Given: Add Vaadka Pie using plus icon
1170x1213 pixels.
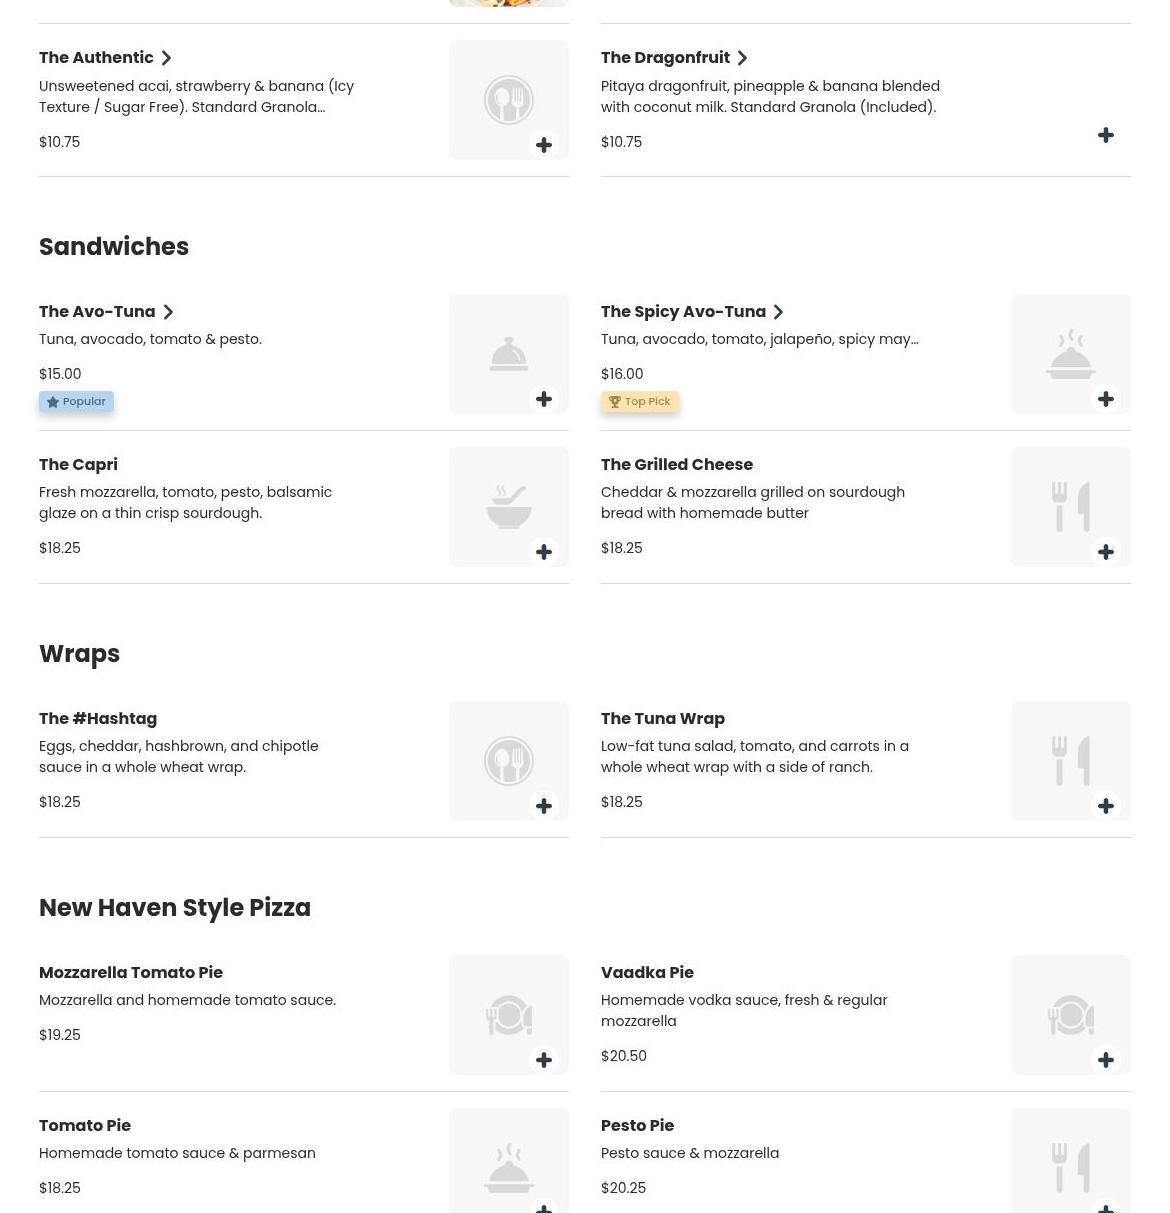Looking at the screenshot, I should tap(1106, 1060).
